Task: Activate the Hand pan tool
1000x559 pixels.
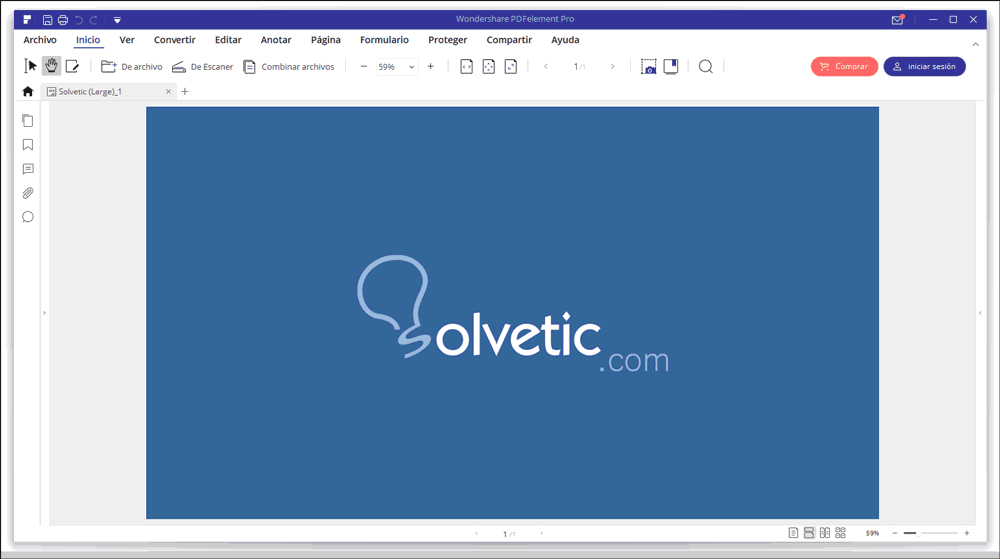Action: (51, 66)
